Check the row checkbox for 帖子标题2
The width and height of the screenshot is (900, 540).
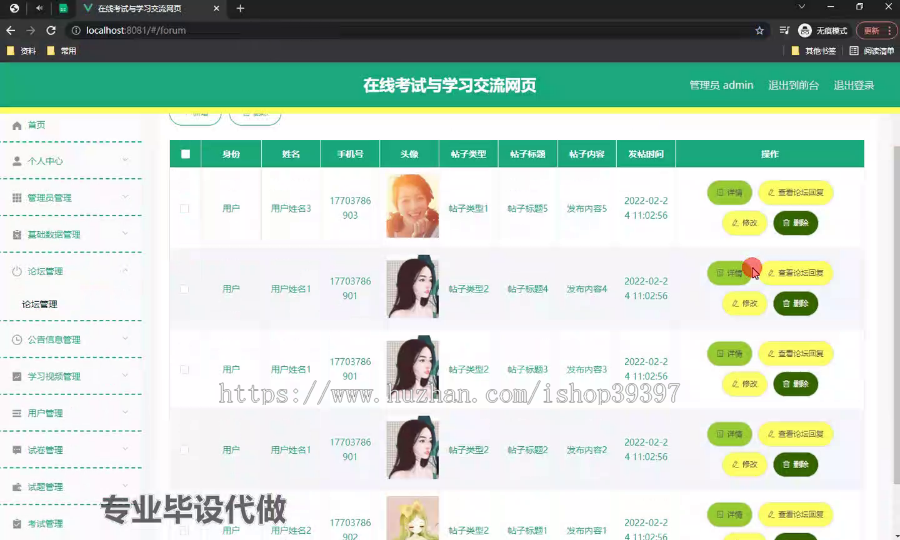point(184,450)
